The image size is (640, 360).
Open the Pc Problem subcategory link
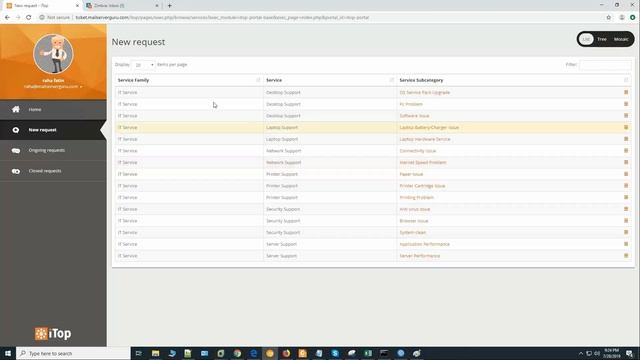click(411, 104)
